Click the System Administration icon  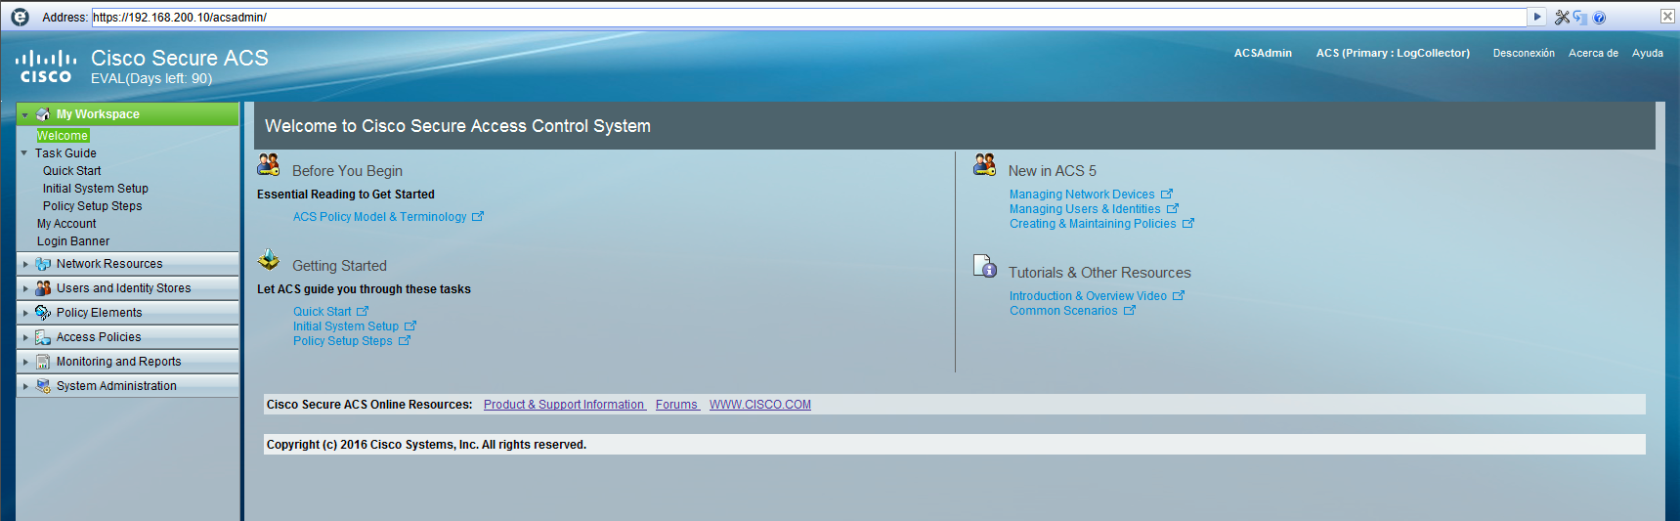(43, 386)
